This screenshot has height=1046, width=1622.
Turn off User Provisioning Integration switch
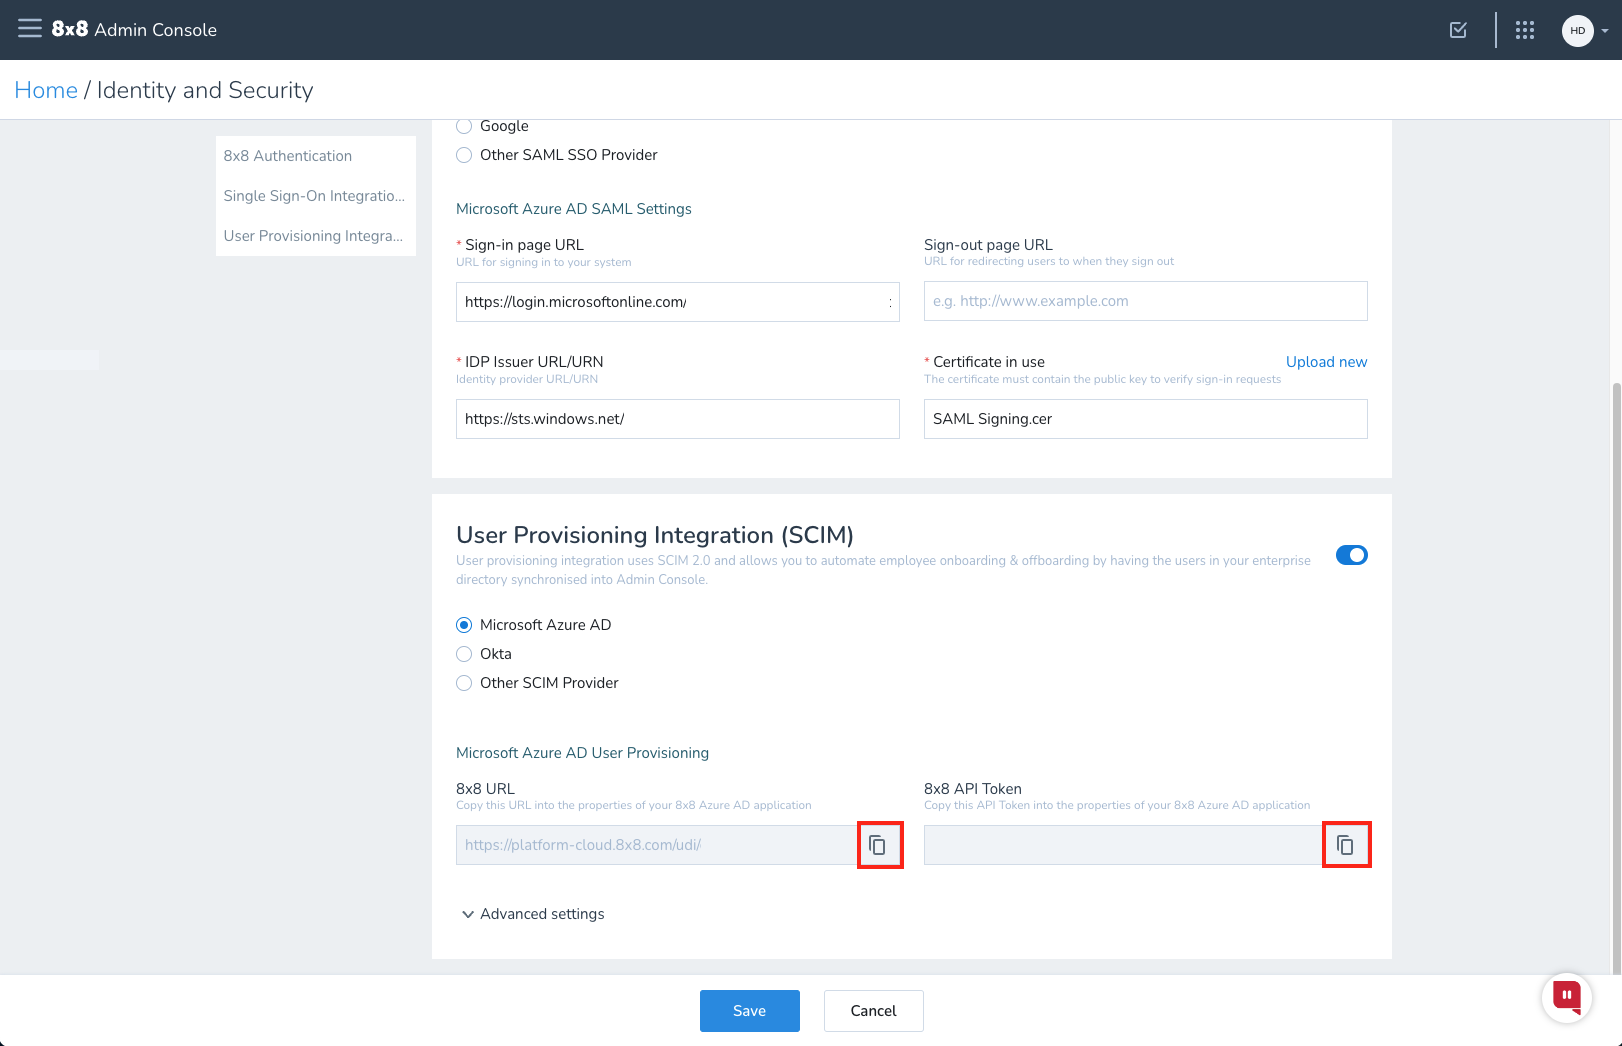pos(1351,555)
